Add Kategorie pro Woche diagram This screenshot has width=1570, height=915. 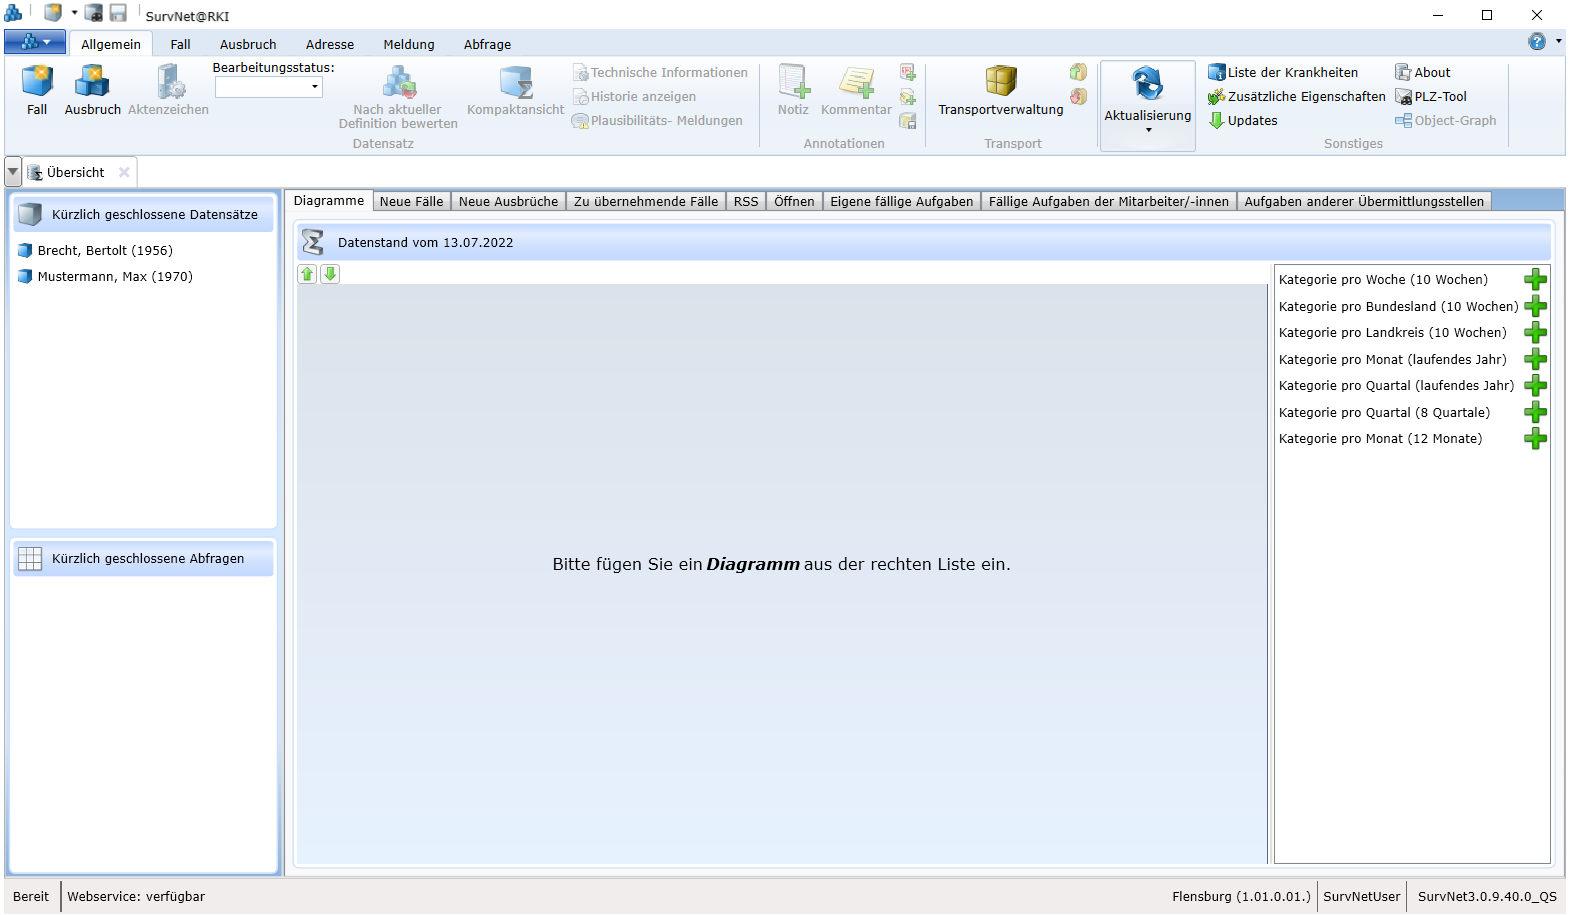(x=1535, y=280)
